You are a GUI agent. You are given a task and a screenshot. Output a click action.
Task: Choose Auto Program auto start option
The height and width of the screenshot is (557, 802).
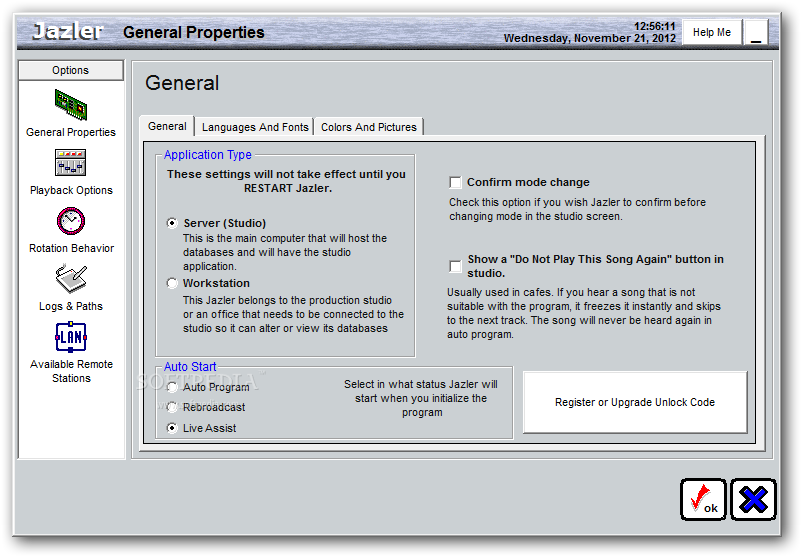tap(172, 387)
